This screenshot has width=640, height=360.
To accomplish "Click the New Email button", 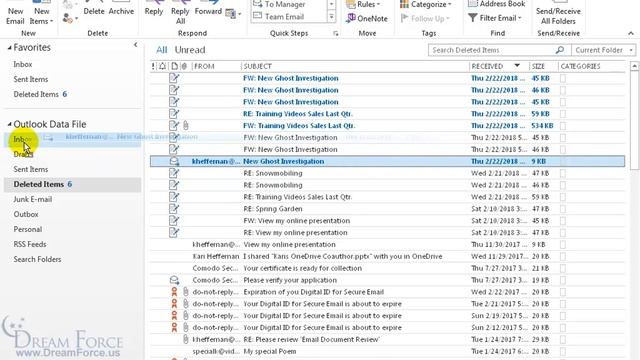I will (x=15, y=12).
